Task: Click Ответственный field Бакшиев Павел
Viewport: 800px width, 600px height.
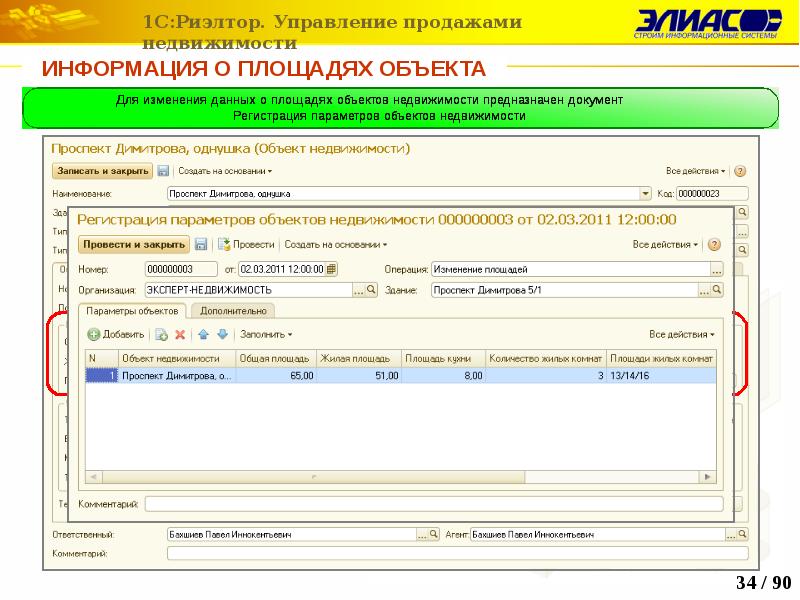Action: [x=291, y=534]
